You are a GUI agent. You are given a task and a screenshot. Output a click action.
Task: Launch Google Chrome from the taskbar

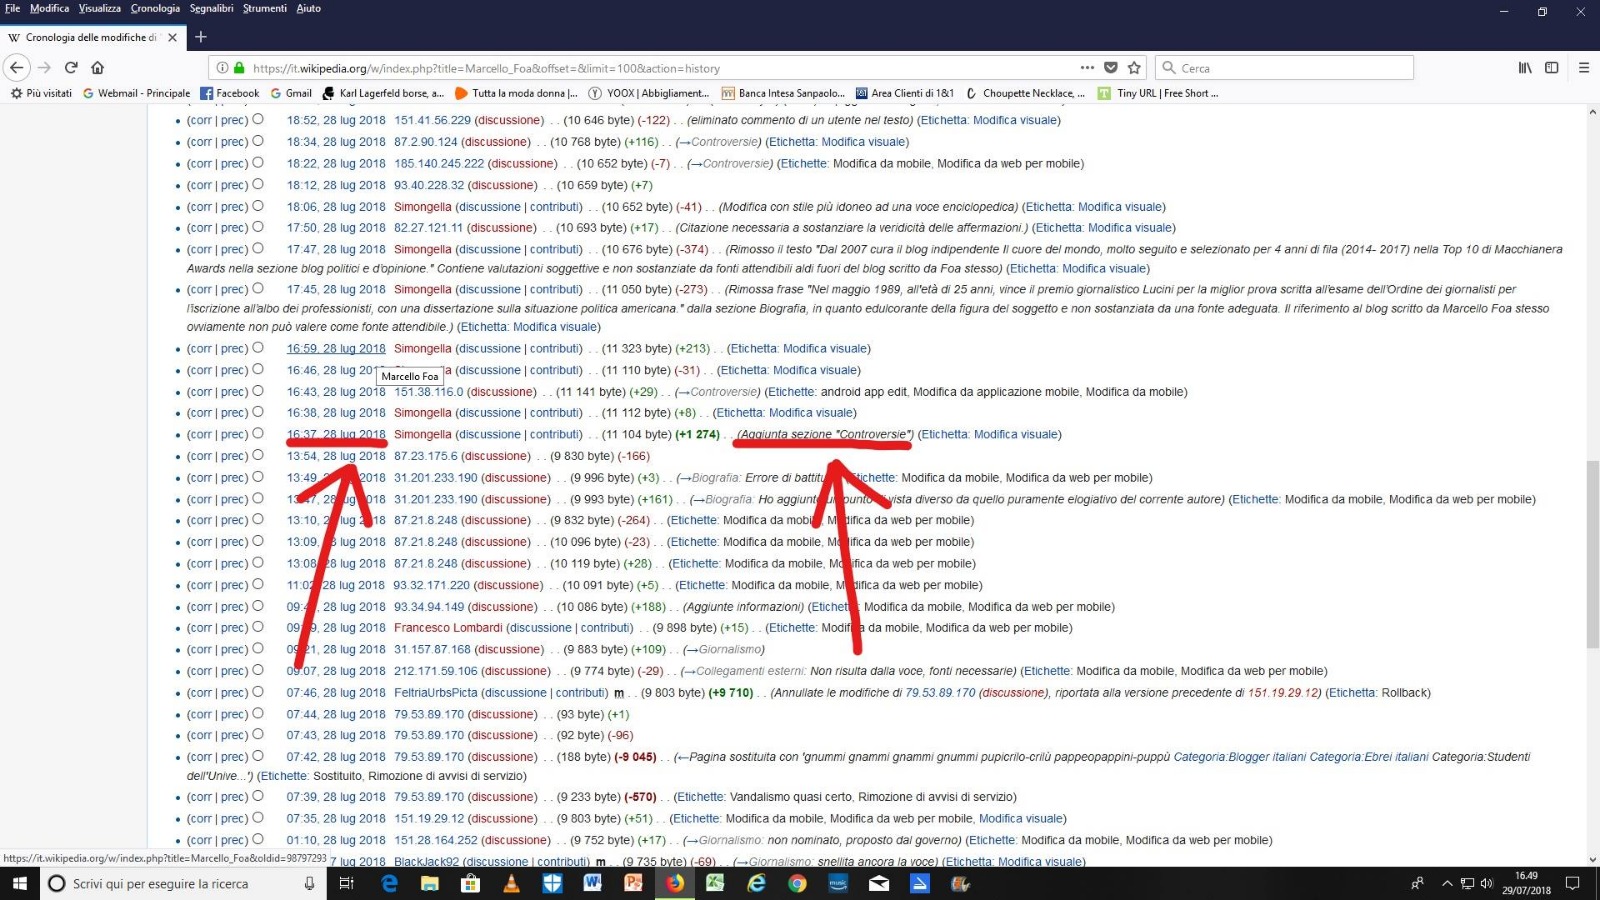tap(797, 883)
